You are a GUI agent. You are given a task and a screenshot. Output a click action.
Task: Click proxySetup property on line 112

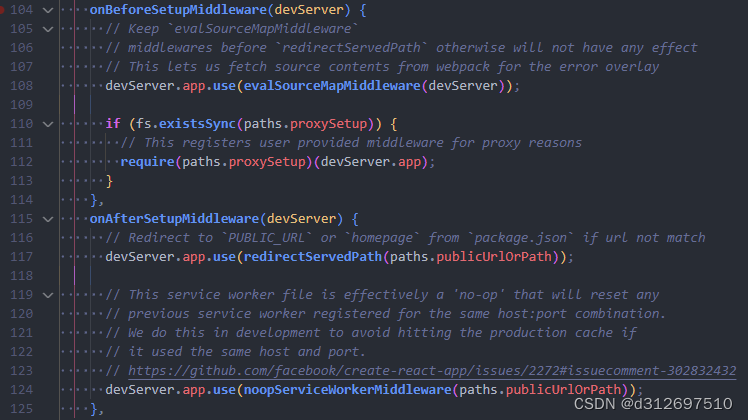[267, 162]
